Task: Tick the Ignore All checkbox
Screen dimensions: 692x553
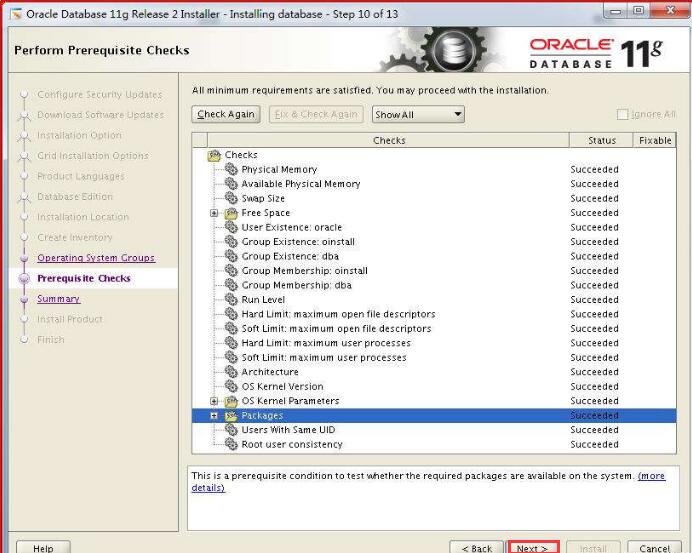Action: (622, 115)
